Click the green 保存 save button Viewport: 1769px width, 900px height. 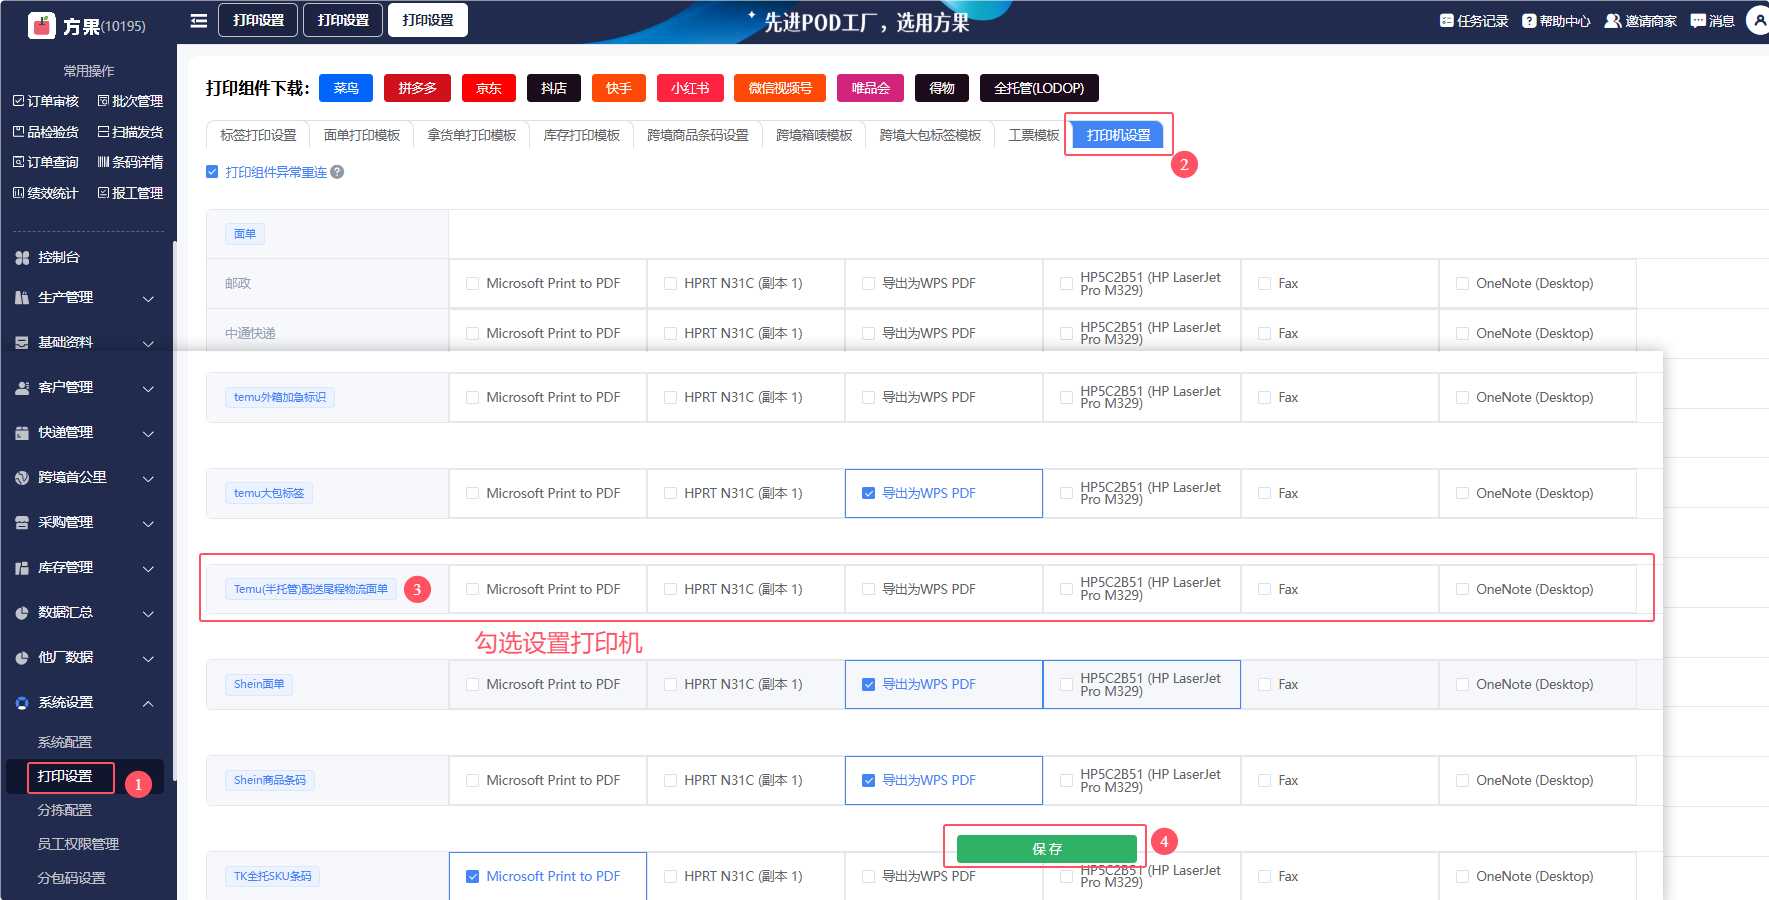[1047, 849]
